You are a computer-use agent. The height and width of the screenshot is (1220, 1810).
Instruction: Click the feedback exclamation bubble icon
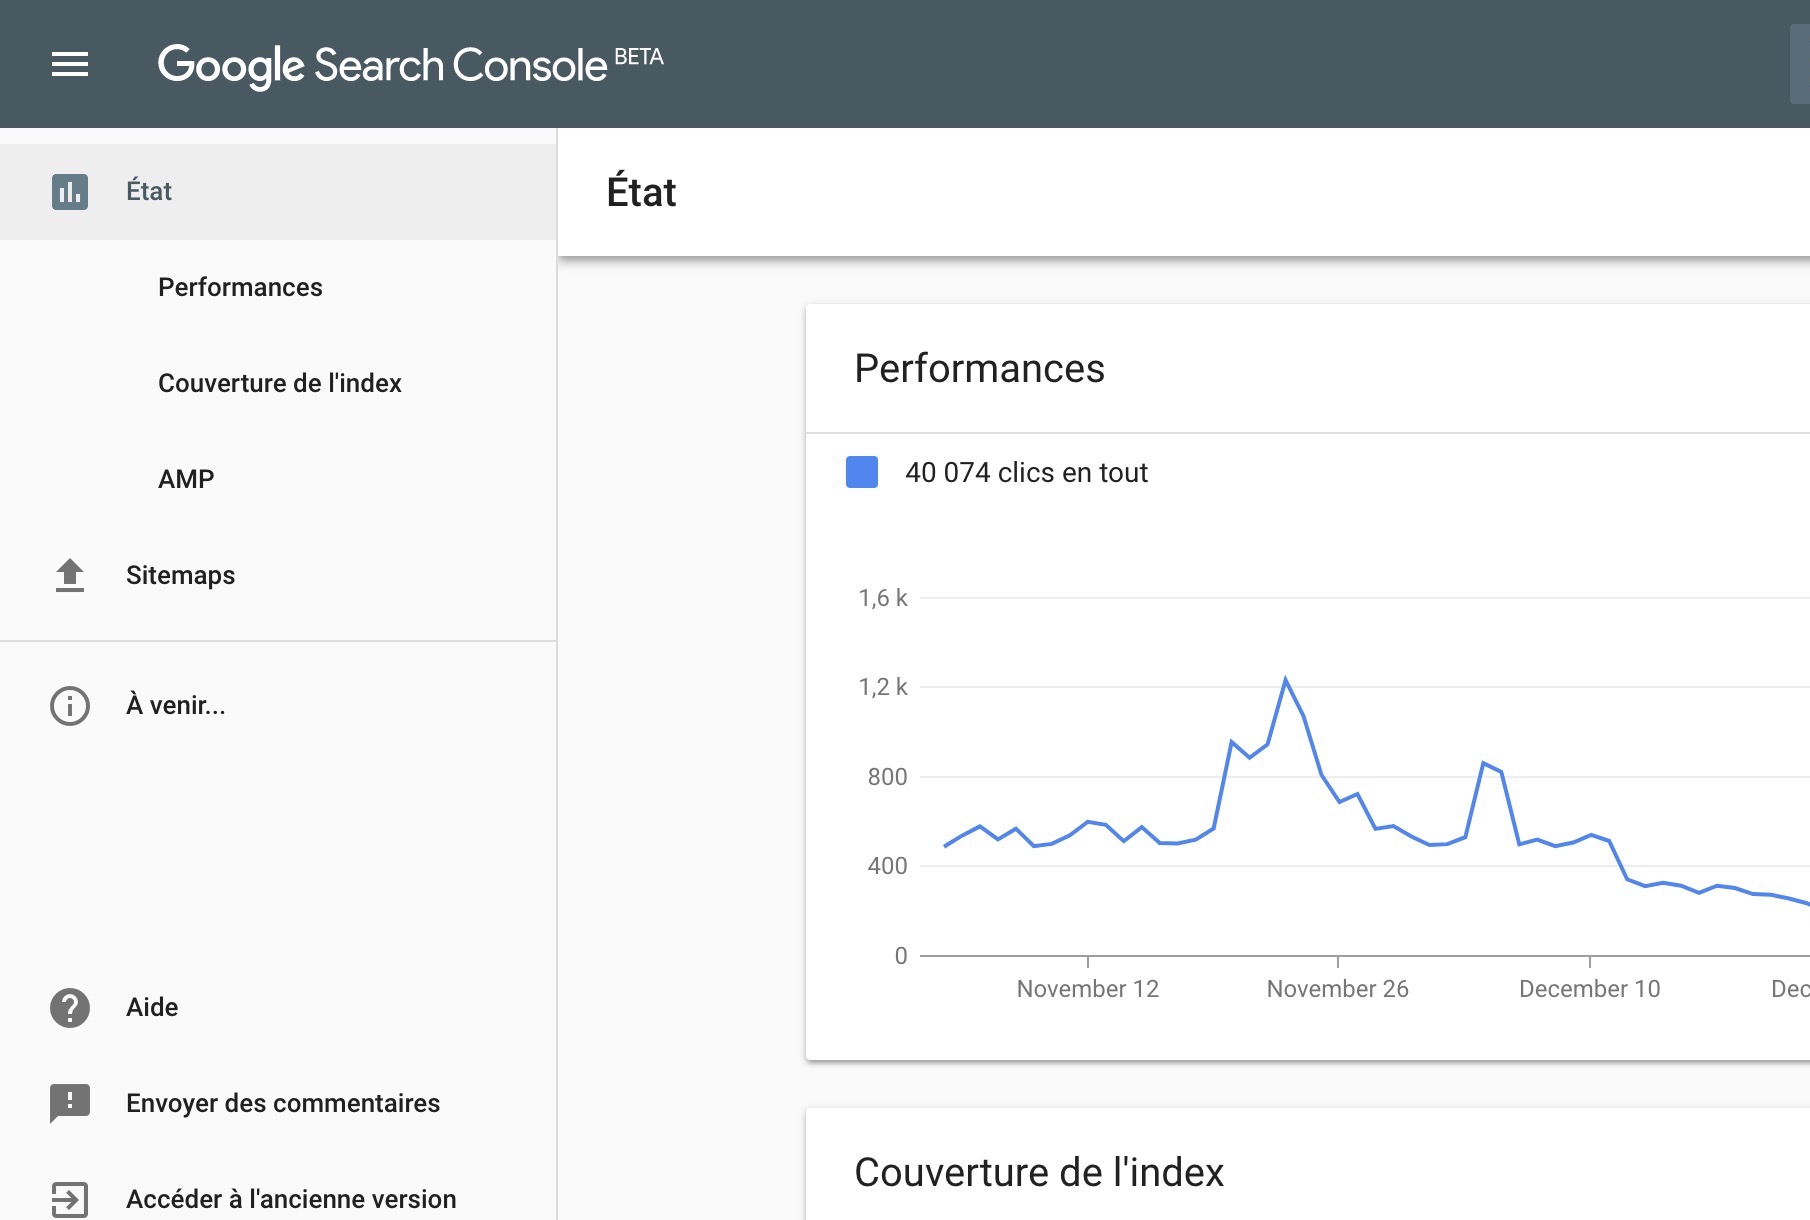pyautogui.click(x=70, y=1103)
